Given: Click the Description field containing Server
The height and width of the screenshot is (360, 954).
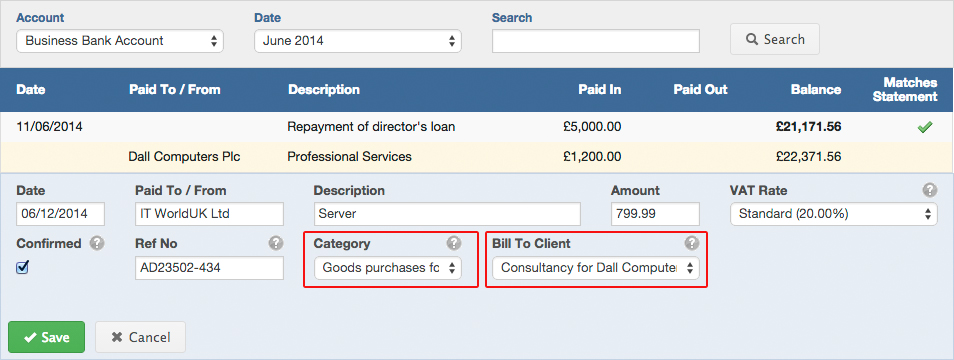Looking at the screenshot, I should 447,214.
